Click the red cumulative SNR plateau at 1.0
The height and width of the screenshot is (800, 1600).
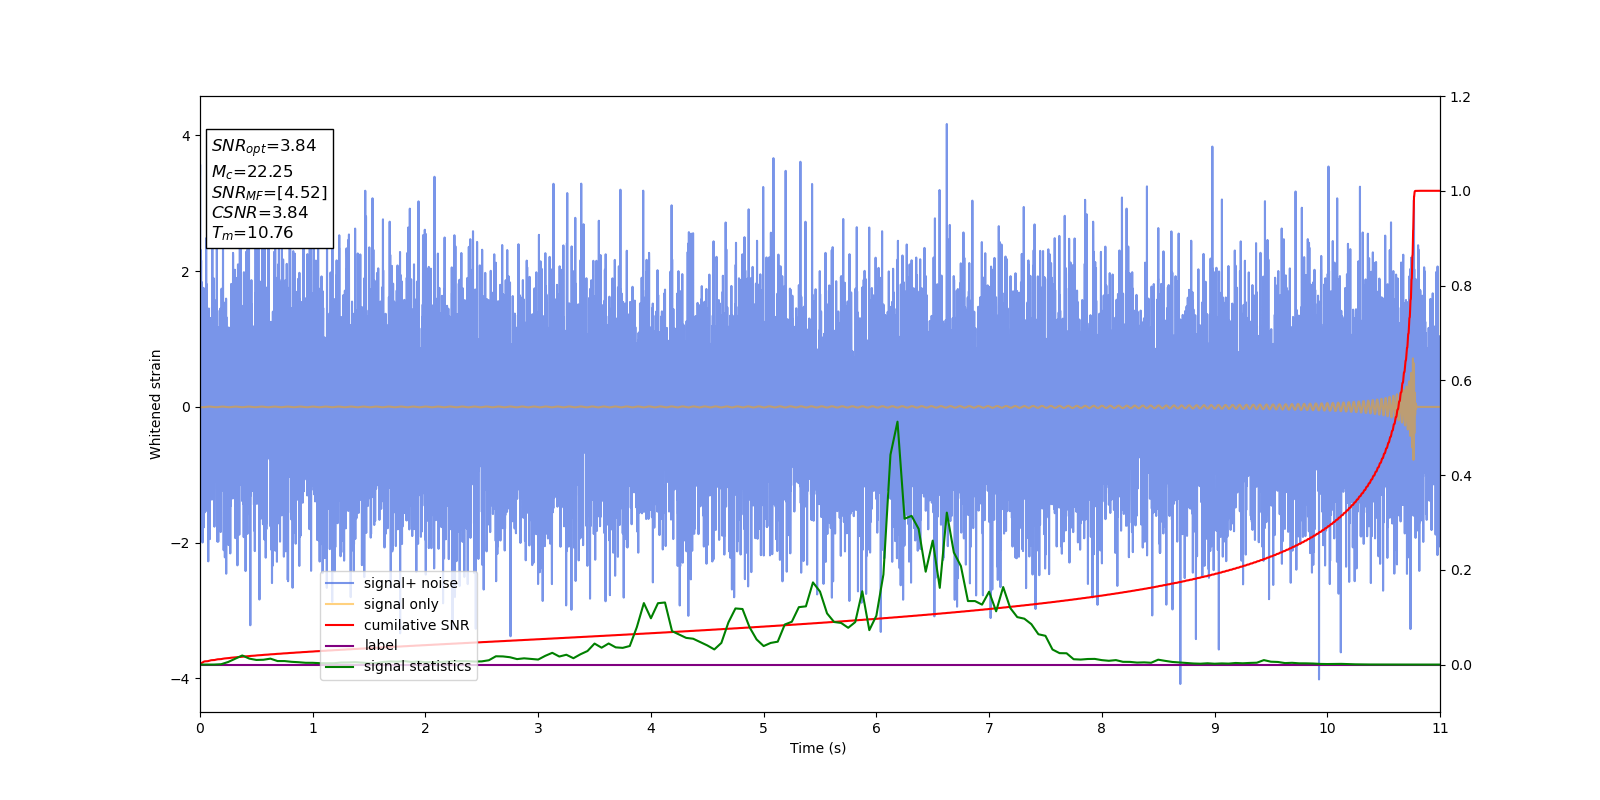pyautogui.click(x=1427, y=190)
